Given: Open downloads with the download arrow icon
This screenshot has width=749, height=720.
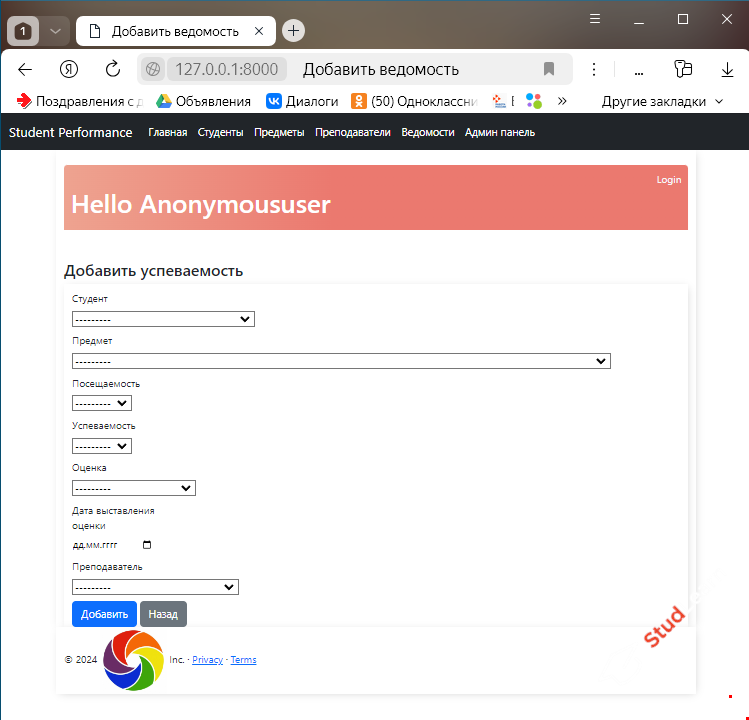Looking at the screenshot, I should click(x=727, y=70).
